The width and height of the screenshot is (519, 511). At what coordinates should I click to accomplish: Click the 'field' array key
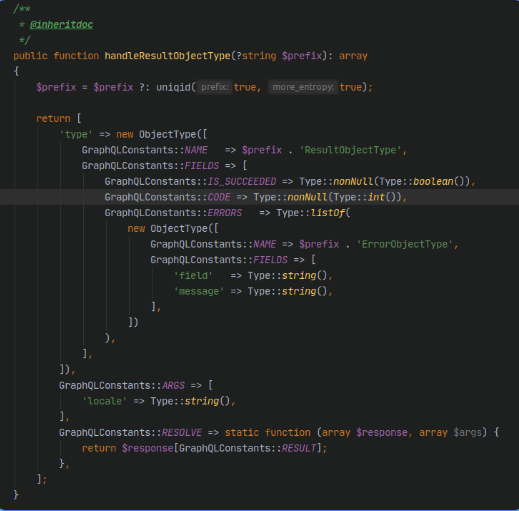[x=193, y=276]
